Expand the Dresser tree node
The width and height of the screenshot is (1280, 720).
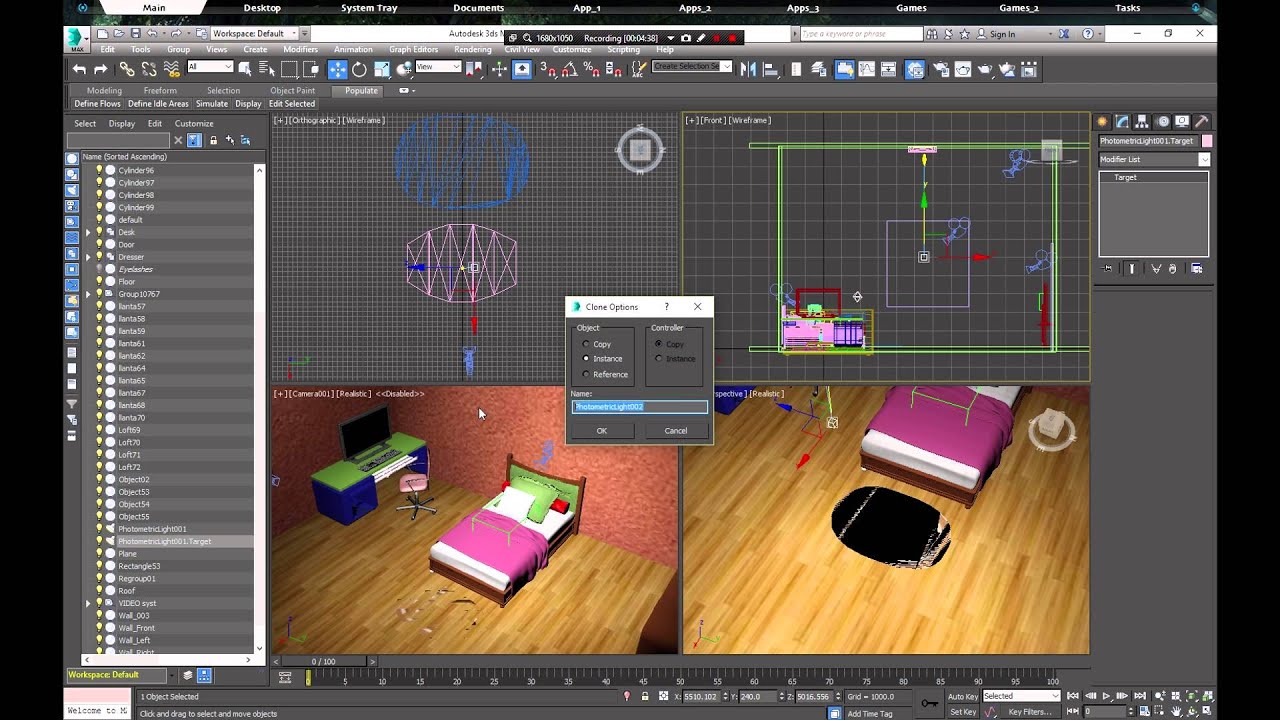[x=88, y=257]
